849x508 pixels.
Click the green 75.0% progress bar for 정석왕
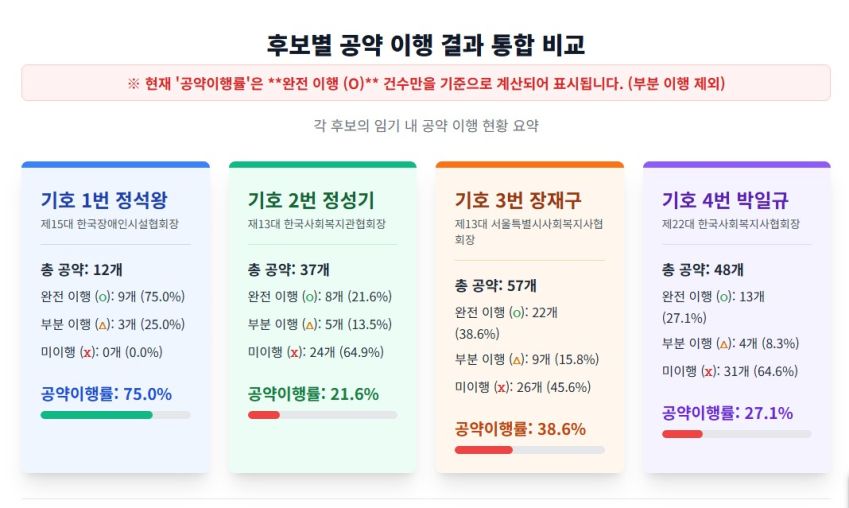pyautogui.click(x=96, y=414)
